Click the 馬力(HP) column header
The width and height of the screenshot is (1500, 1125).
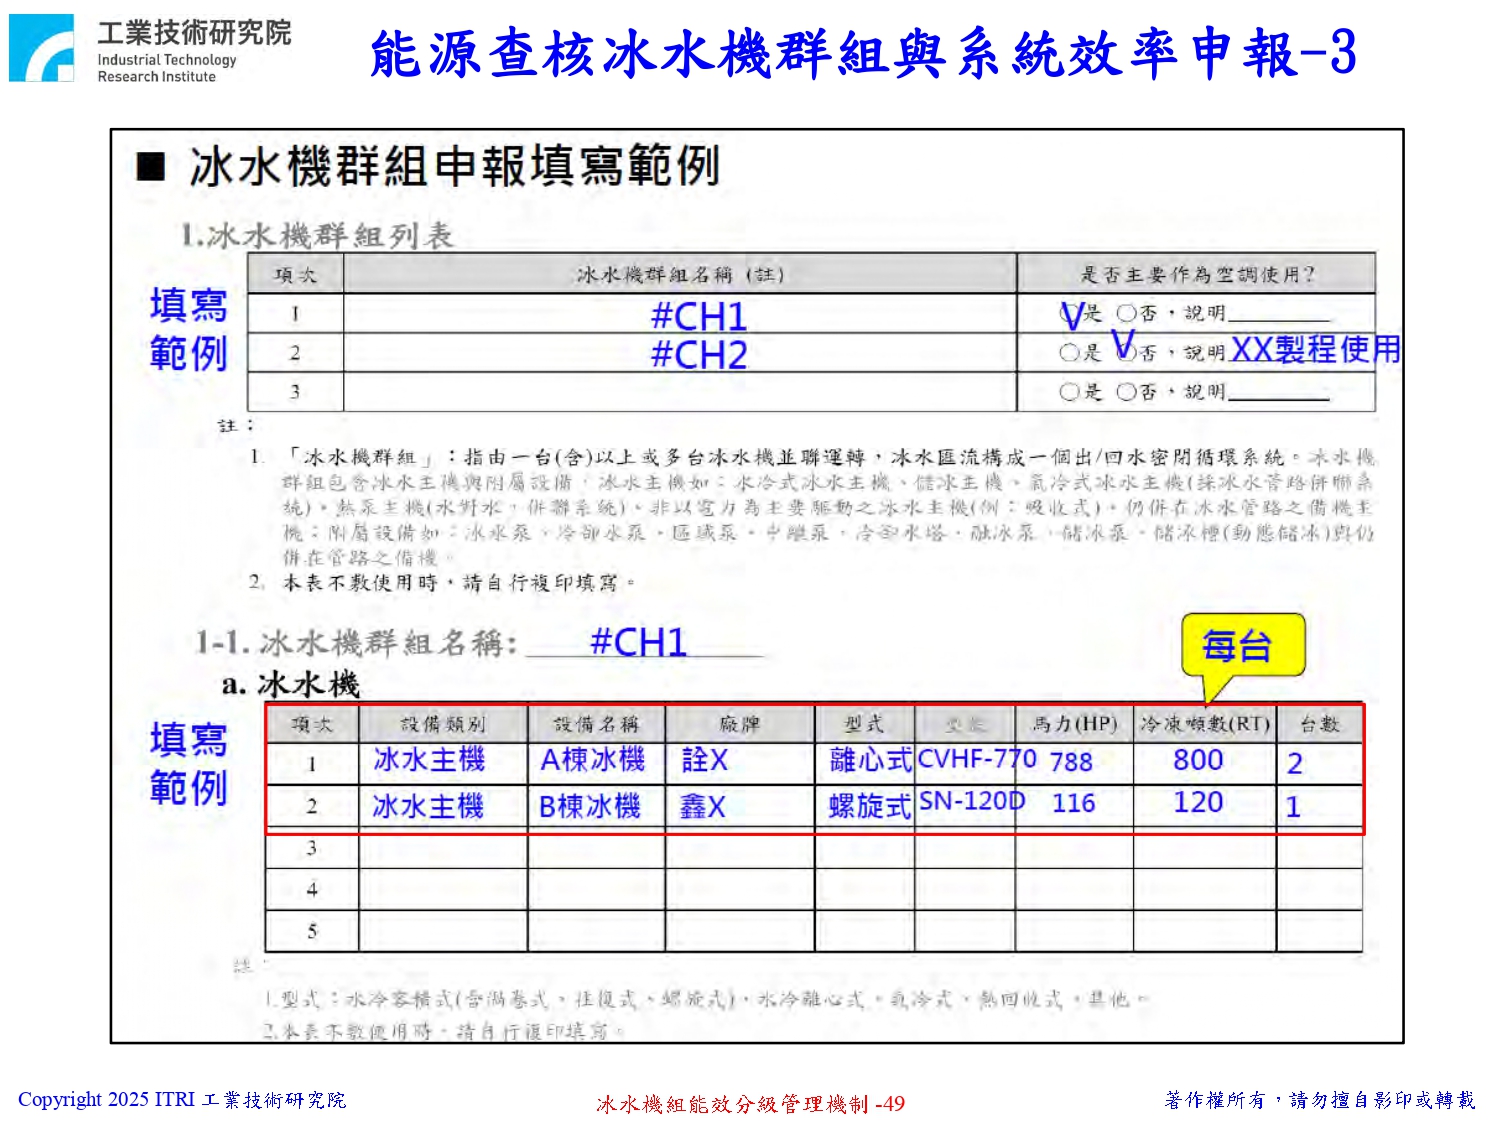1075,724
